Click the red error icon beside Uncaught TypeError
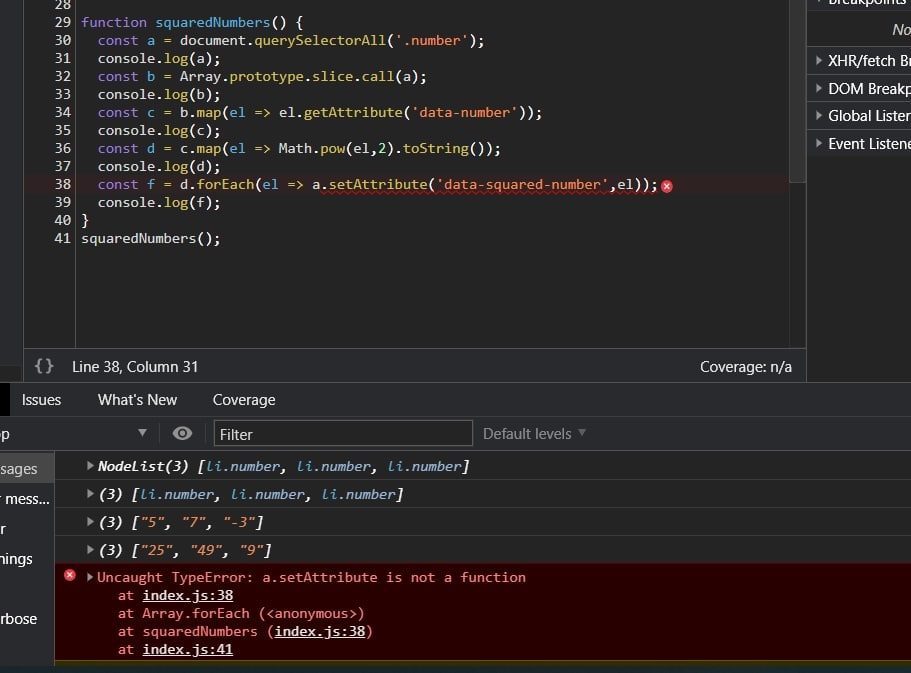911x673 pixels. pos(70,575)
